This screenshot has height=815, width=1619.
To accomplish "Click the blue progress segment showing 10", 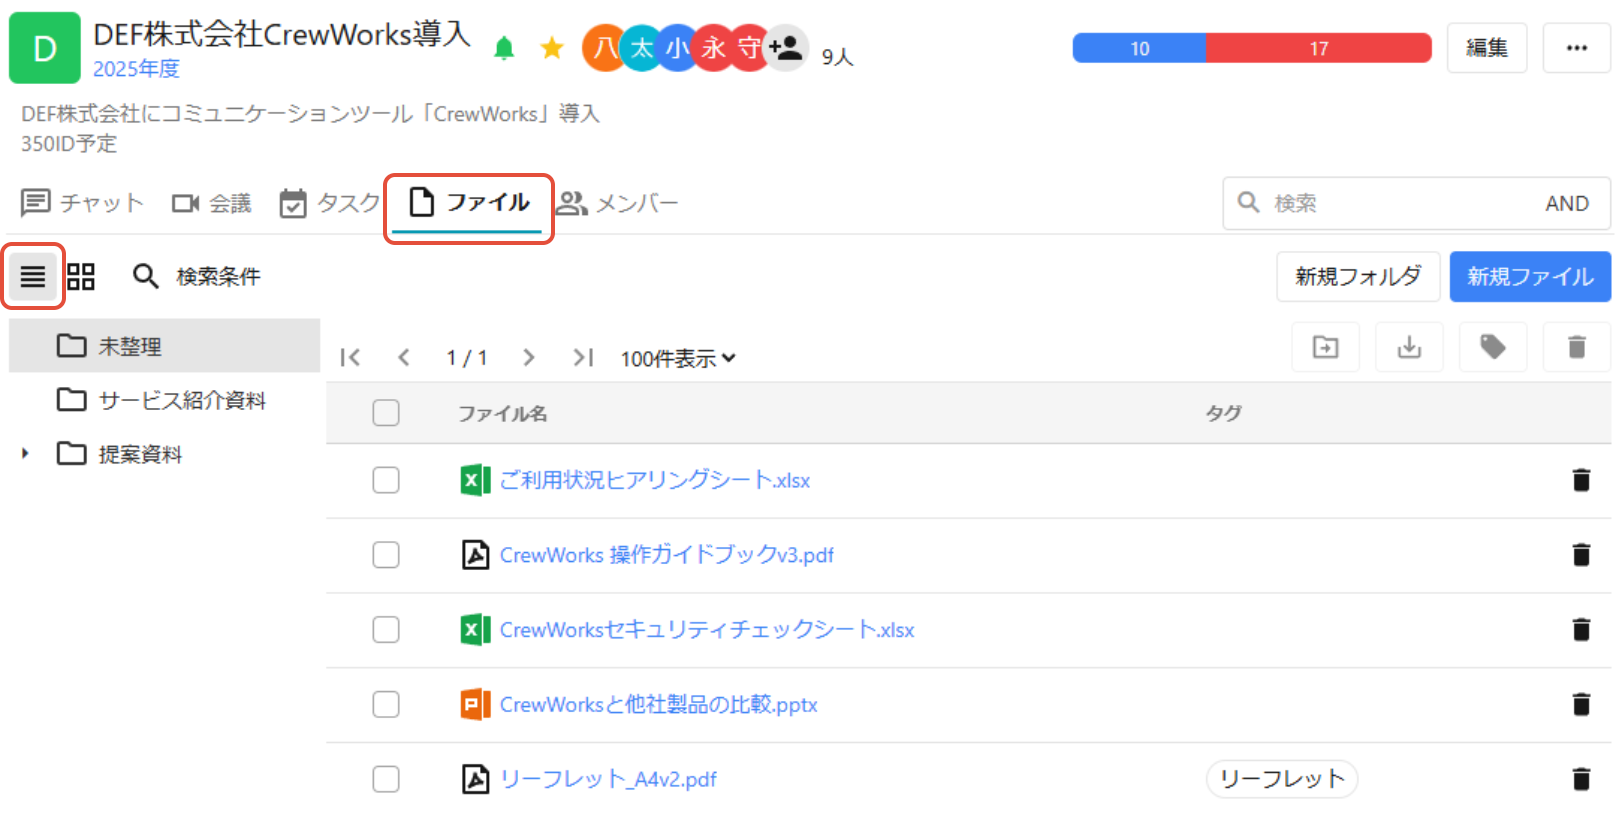I will click(1139, 48).
